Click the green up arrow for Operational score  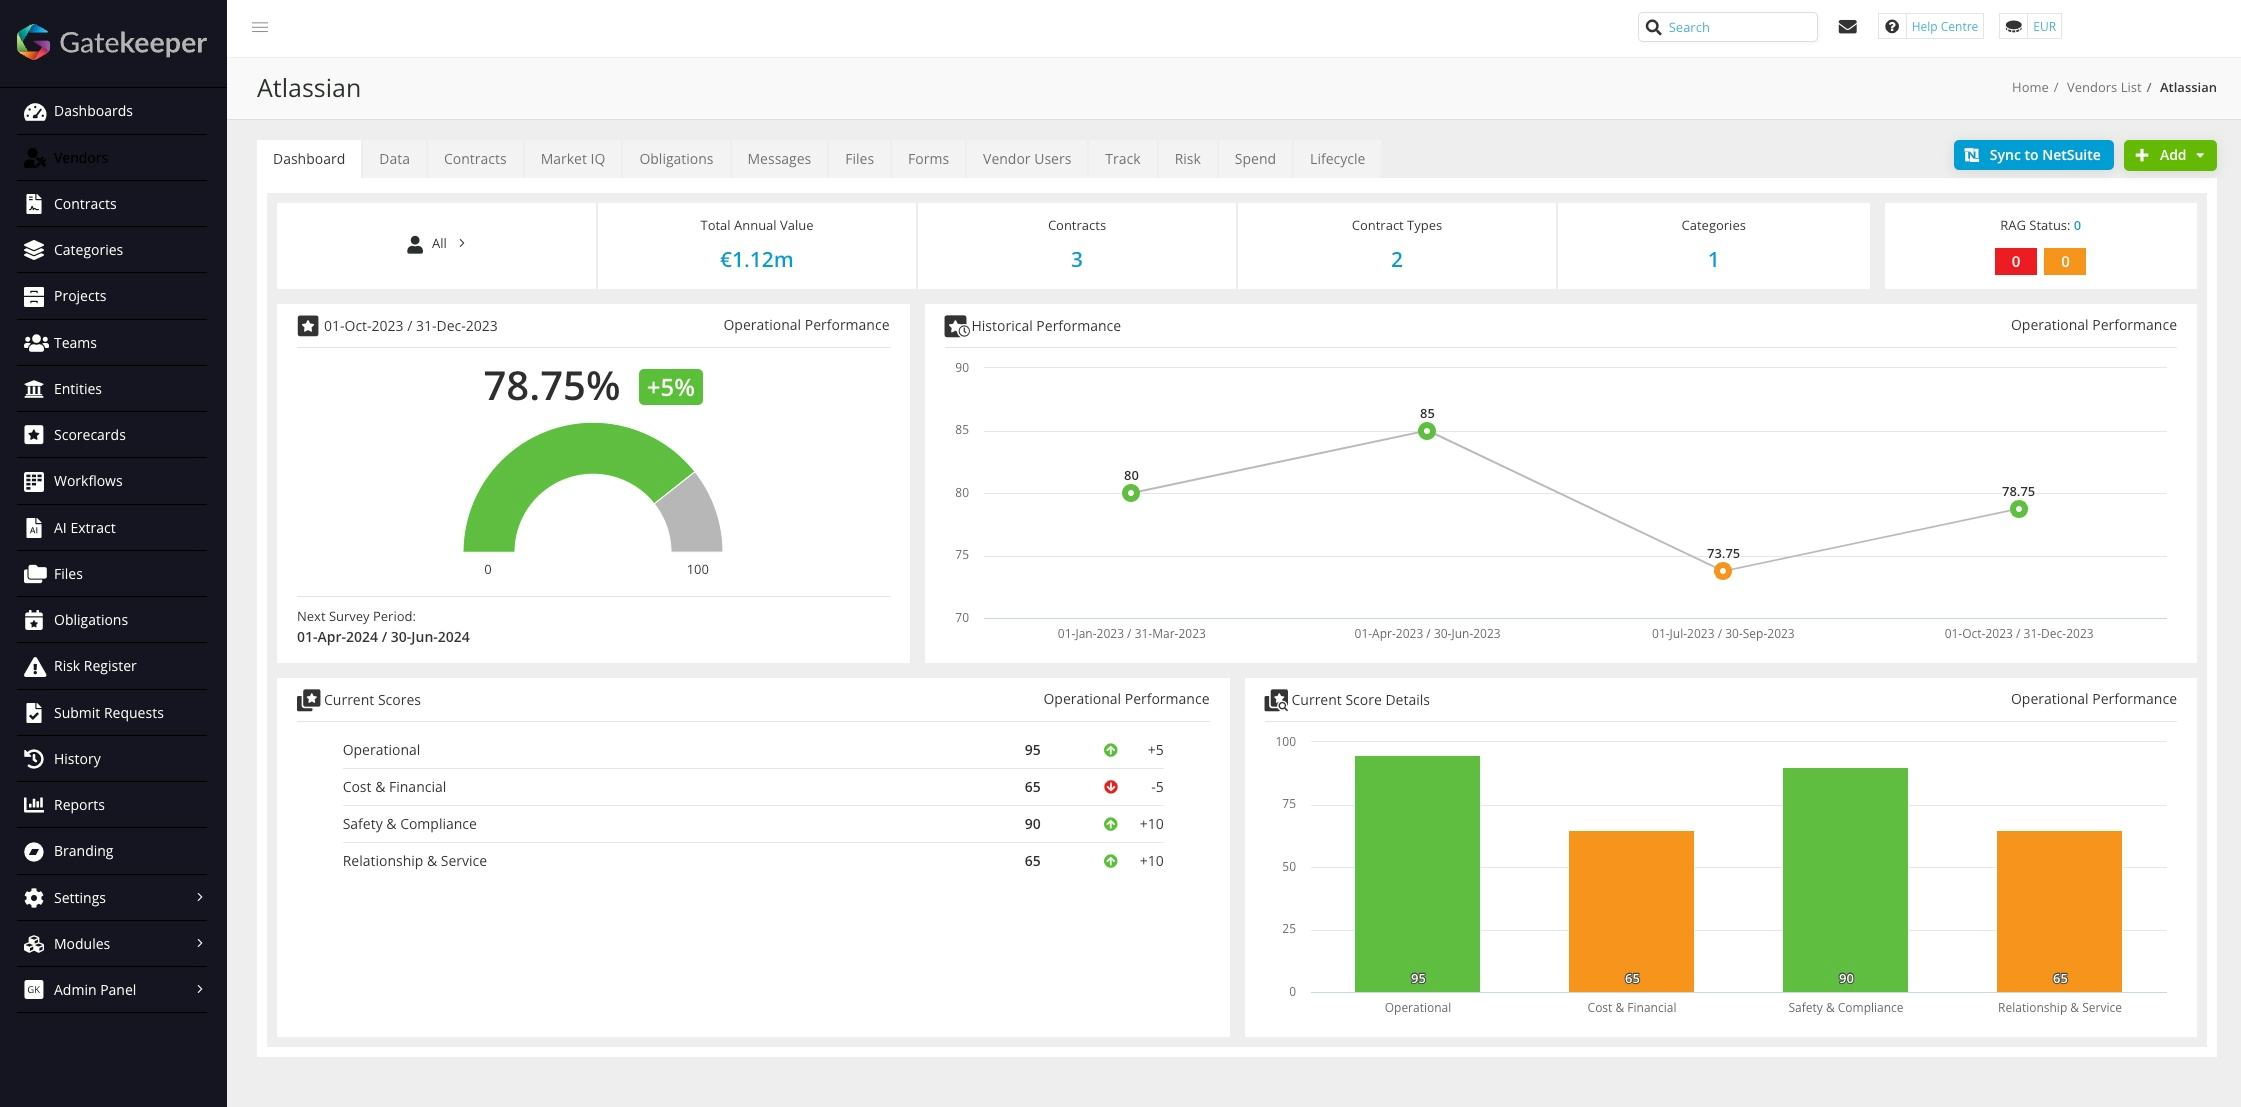(x=1110, y=750)
